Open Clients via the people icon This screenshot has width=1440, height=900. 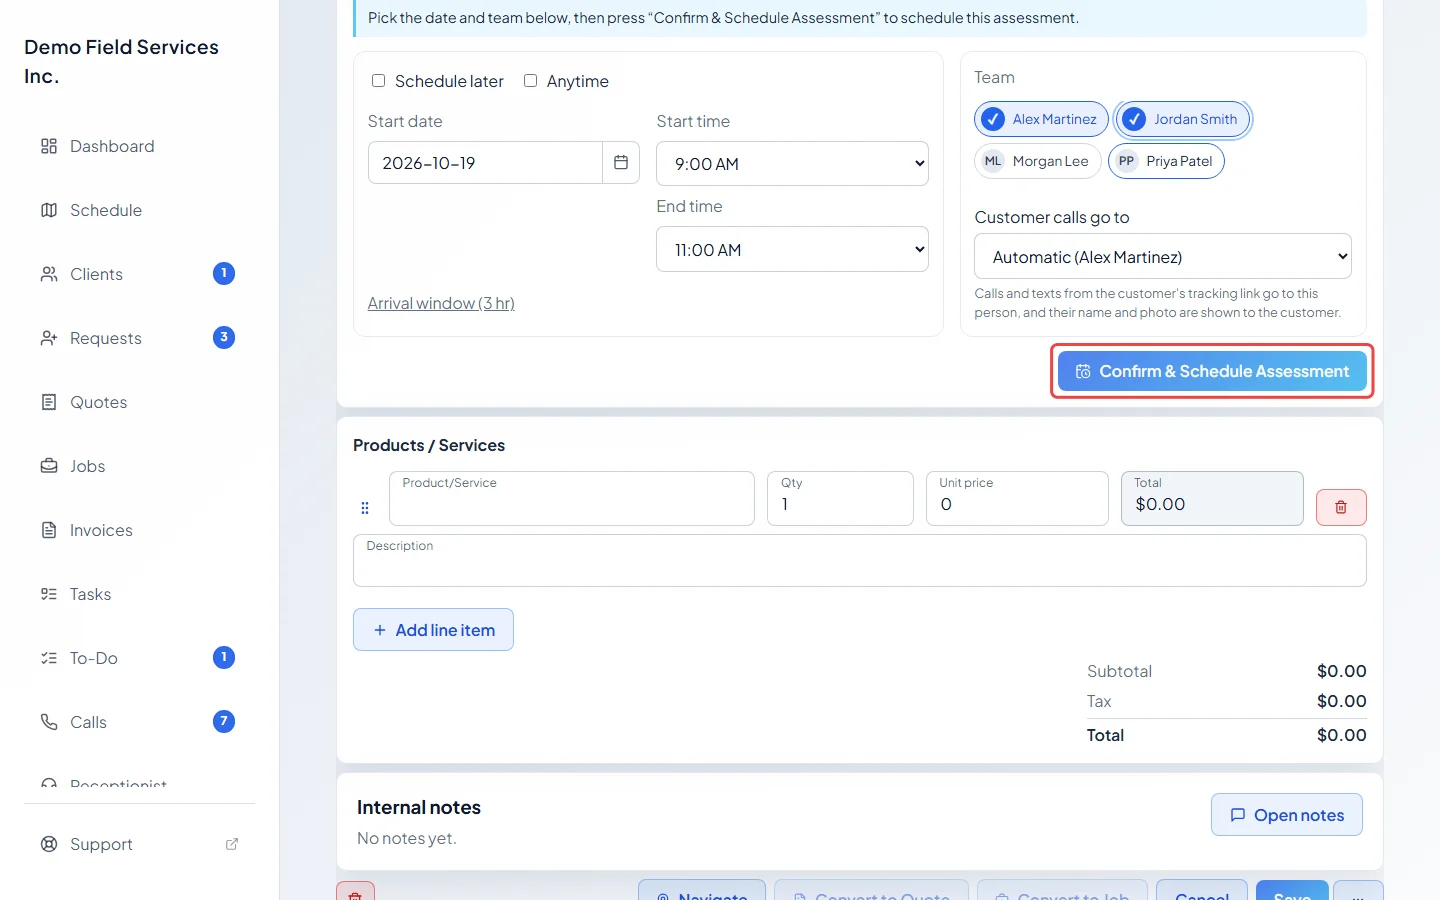49,274
